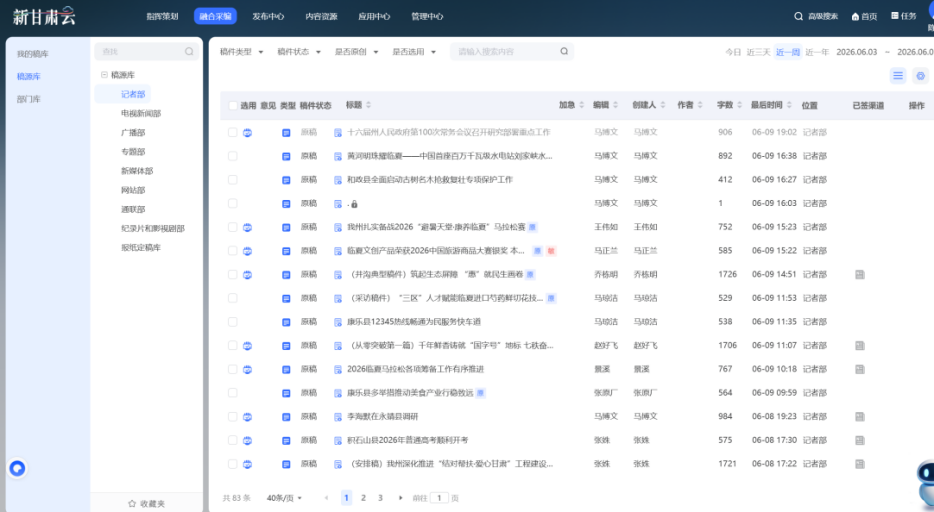Check the box for the 06-09 11:53 row
Screen dimensions: 934x512
[x=232, y=298]
